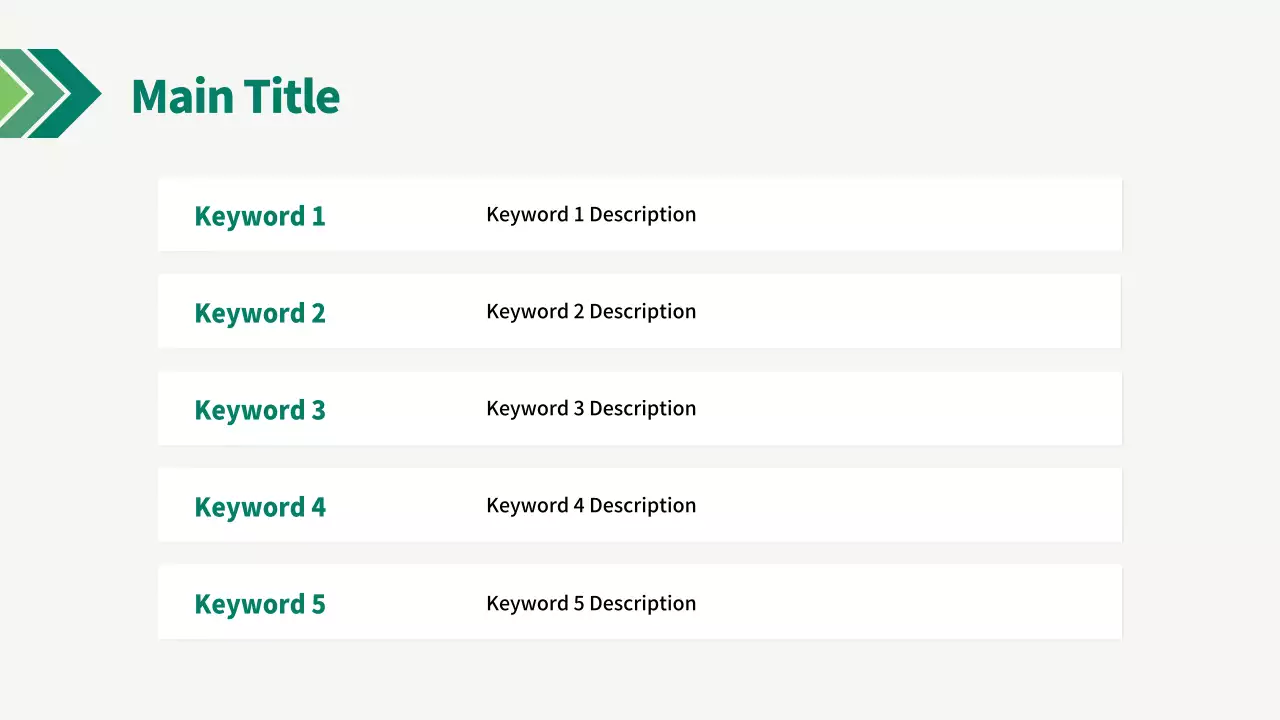Select the Keyword 3 Description text
Image resolution: width=1280 pixels, height=720 pixels.
pos(591,408)
